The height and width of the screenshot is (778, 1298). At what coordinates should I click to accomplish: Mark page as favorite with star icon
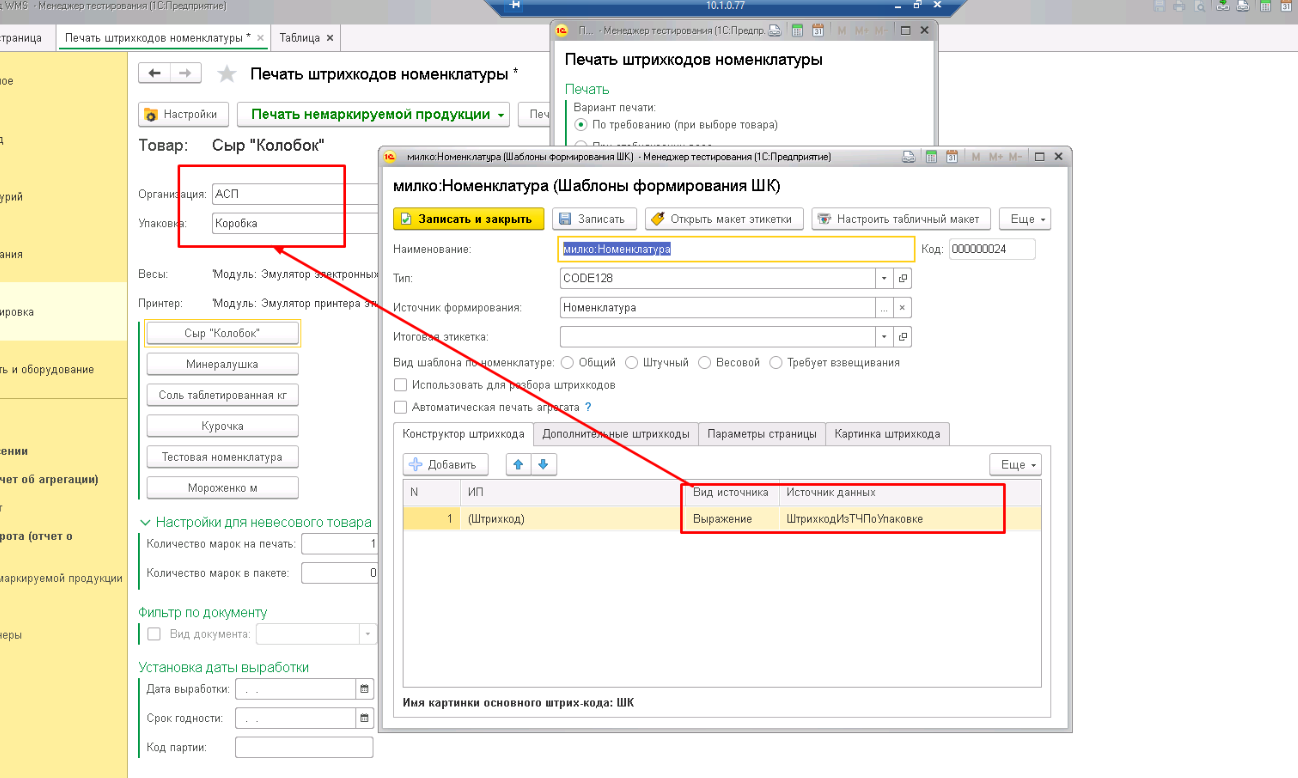227,74
